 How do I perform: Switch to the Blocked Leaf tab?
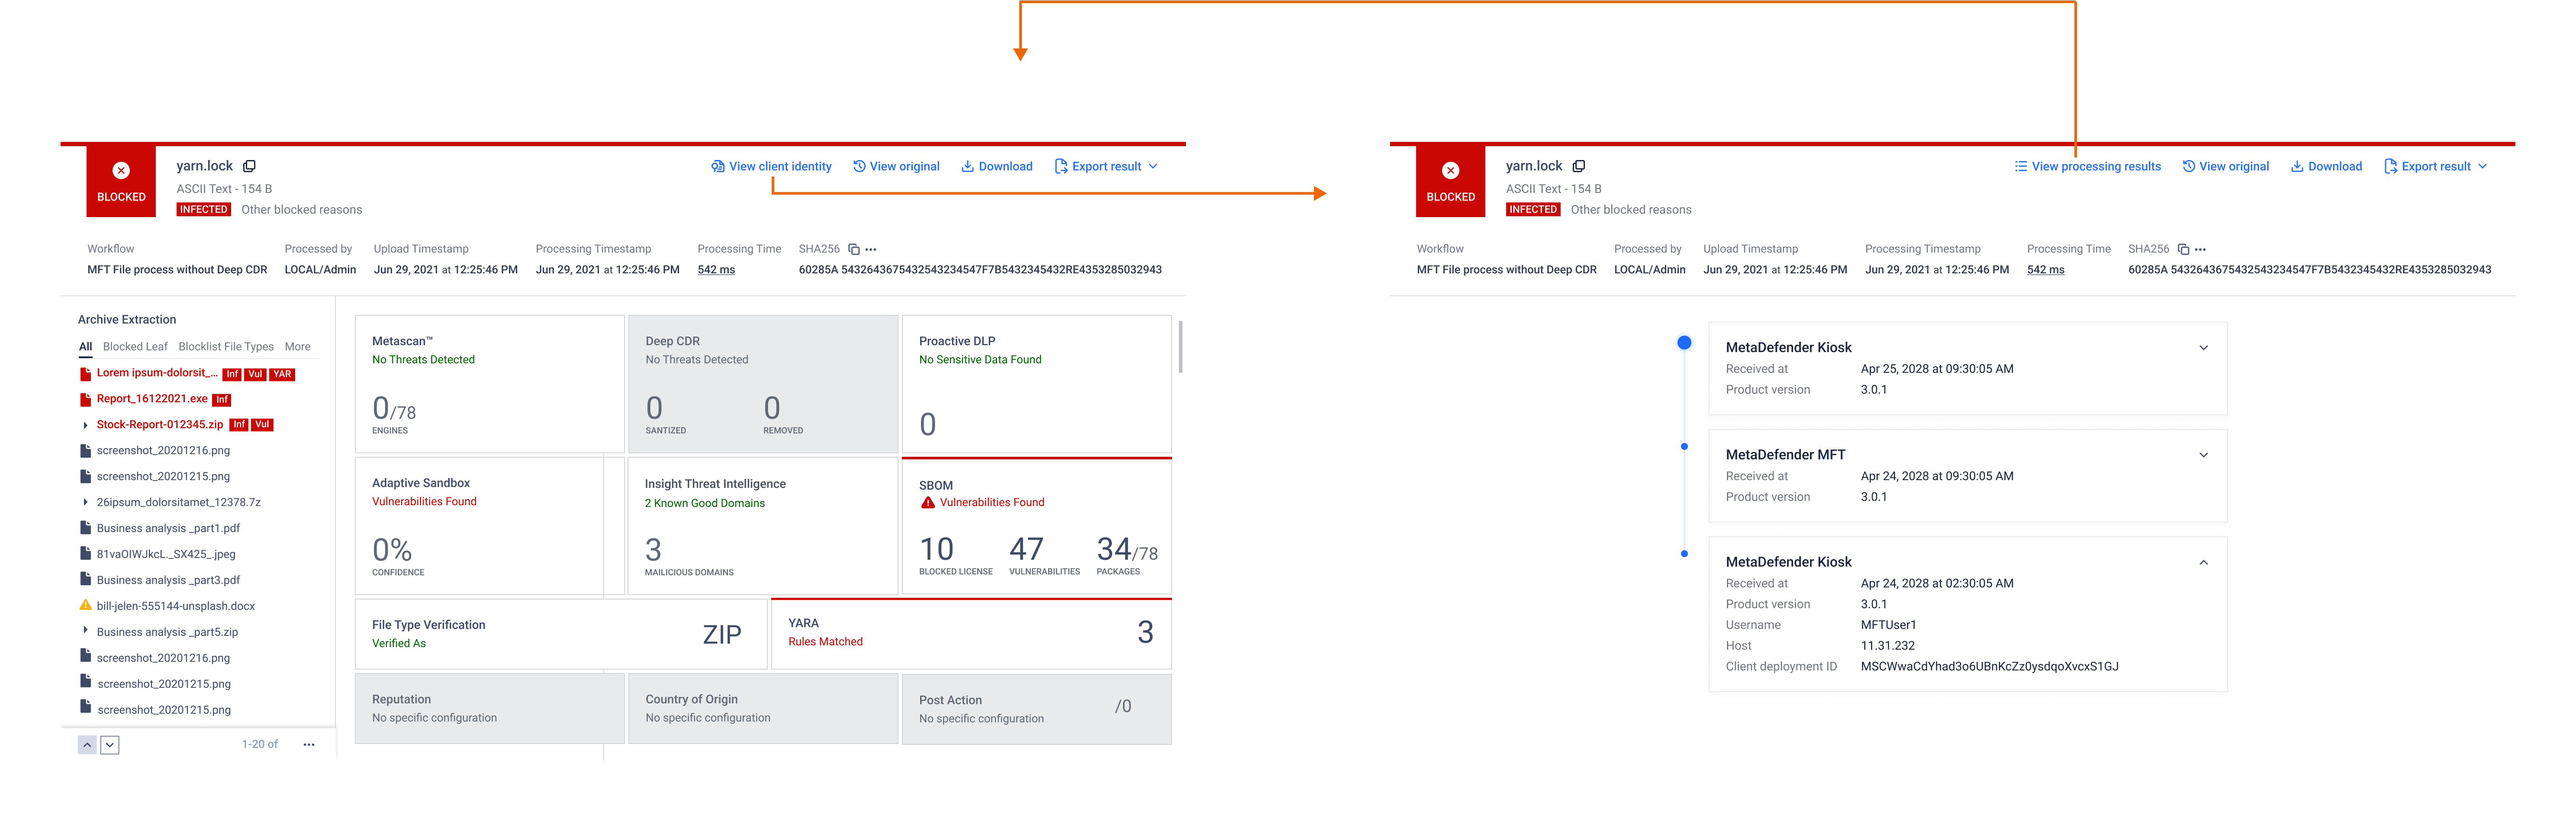[x=135, y=347]
